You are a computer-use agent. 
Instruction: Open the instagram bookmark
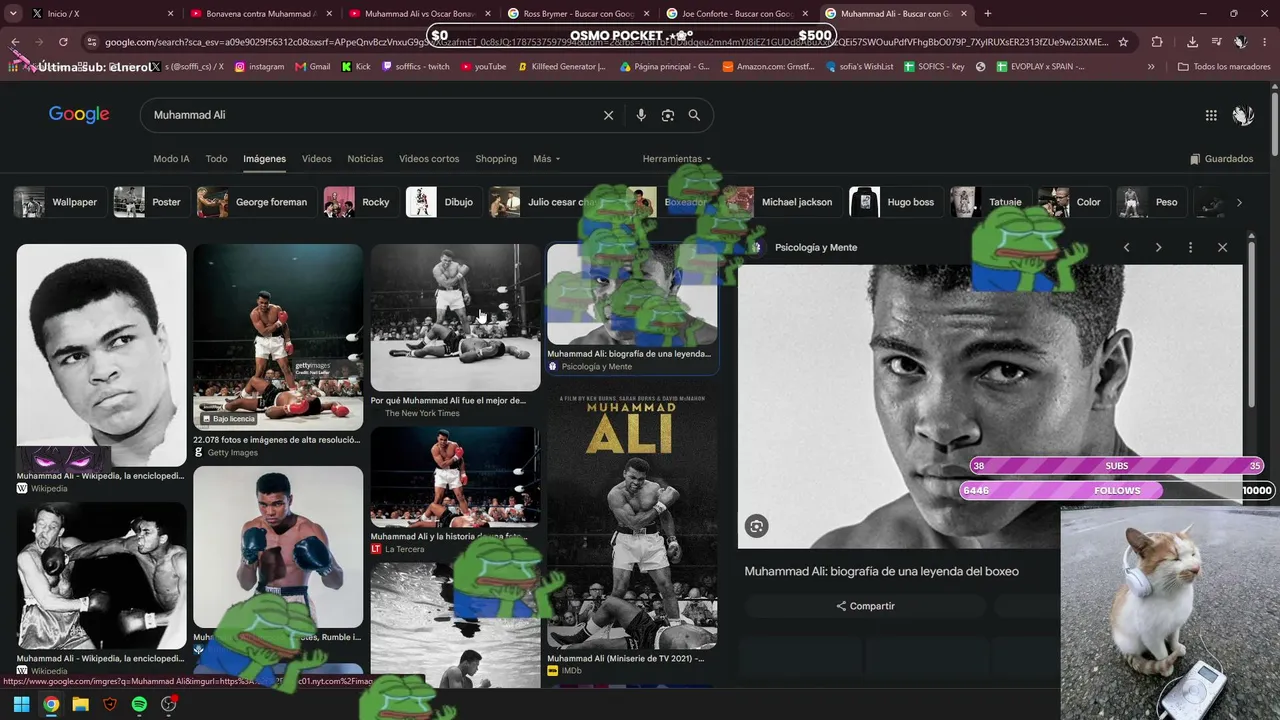coord(260,67)
